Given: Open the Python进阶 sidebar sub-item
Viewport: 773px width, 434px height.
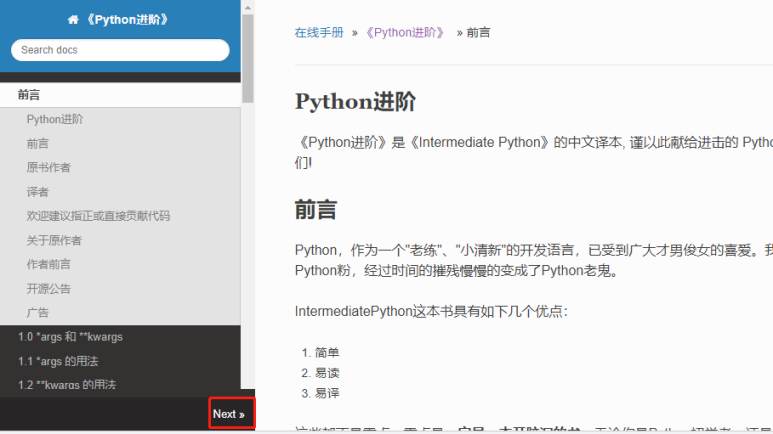Looking at the screenshot, I should click(55, 119).
